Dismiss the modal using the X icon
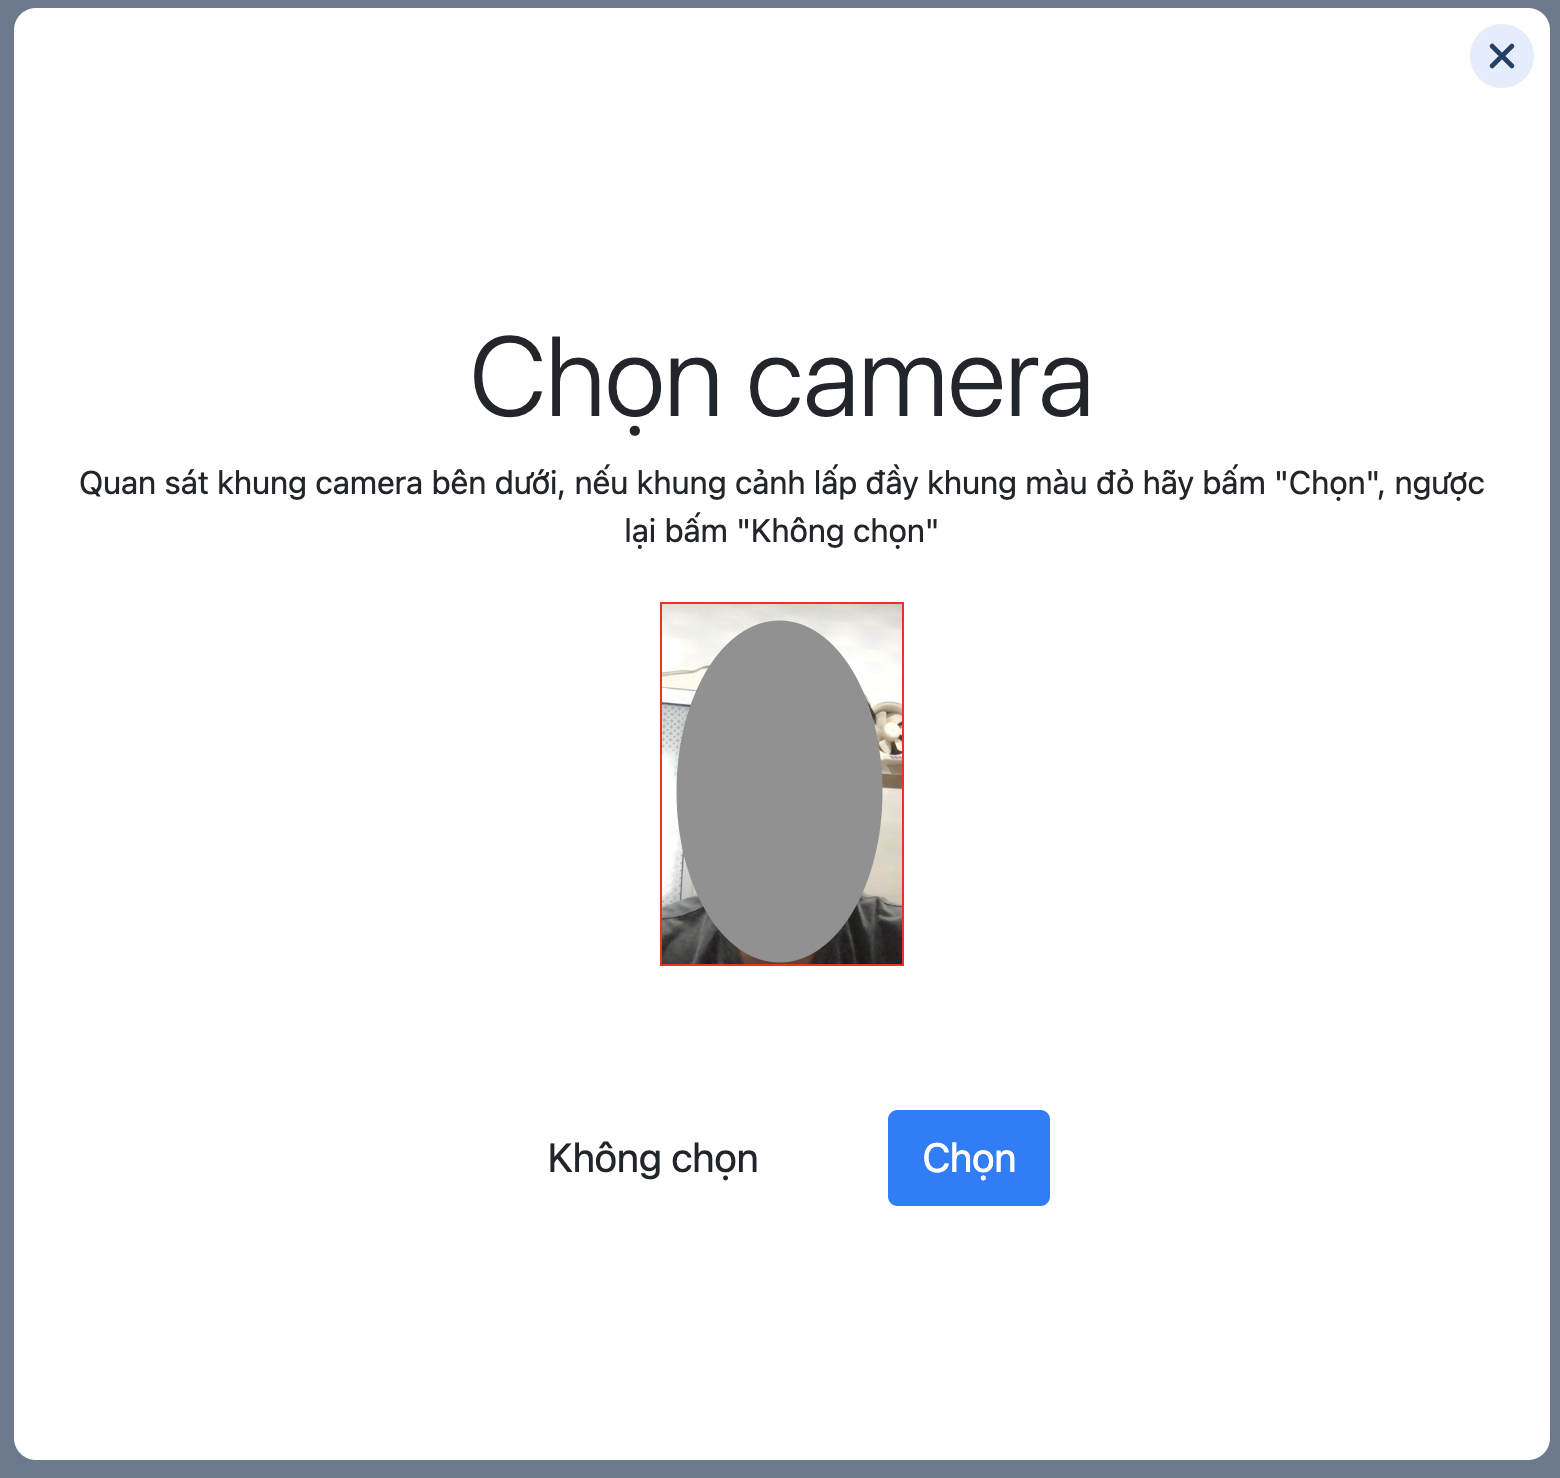1560x1478 pixels. coord(1501,56)
